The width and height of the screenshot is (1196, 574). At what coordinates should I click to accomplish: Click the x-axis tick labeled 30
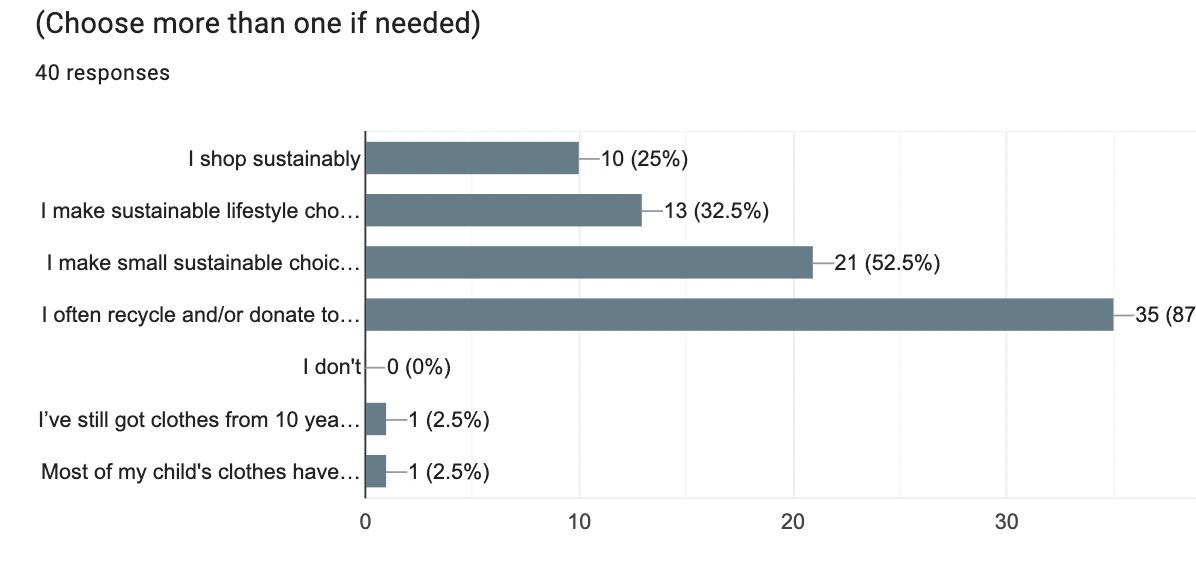click(1007, 522)
